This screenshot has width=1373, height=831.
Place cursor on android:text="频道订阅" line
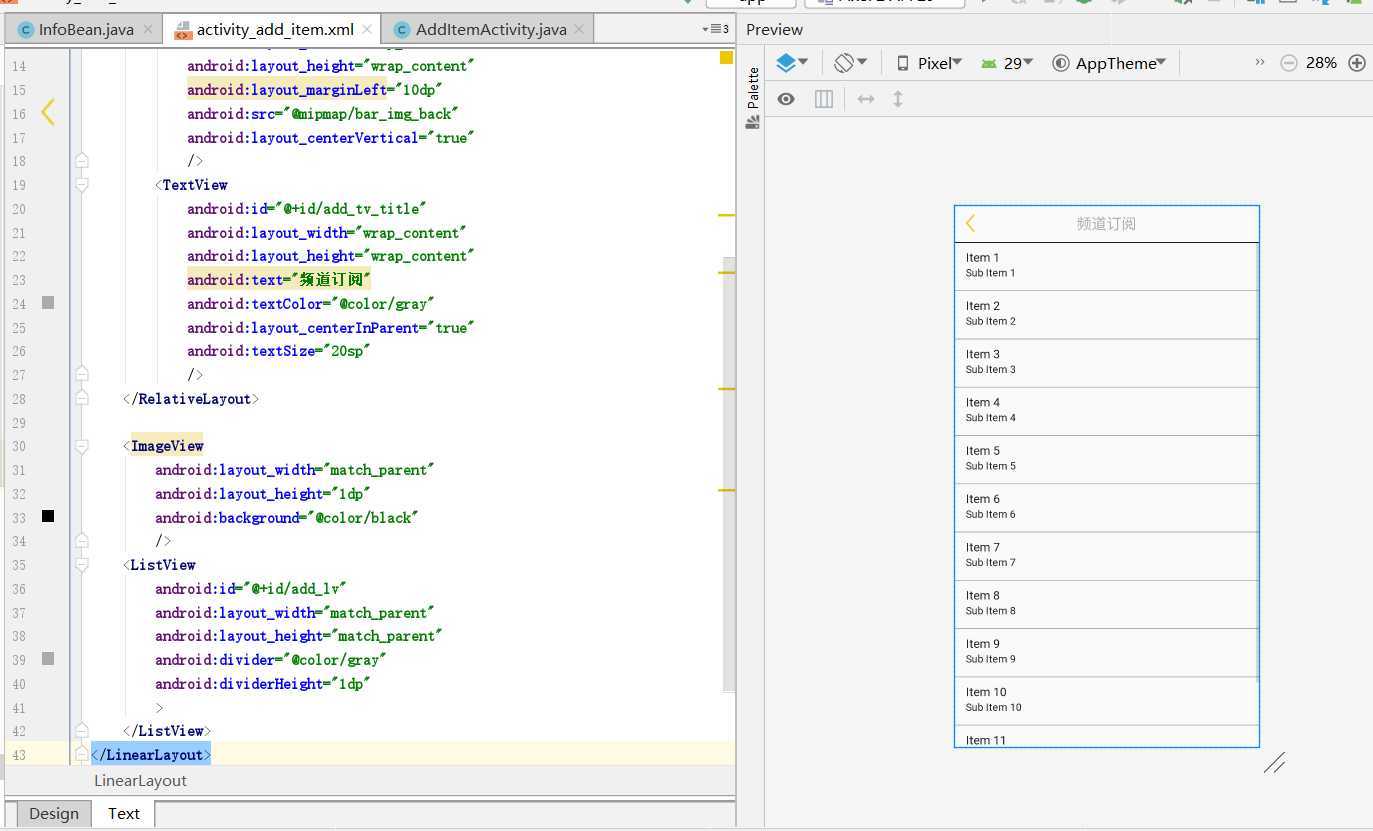279,280
